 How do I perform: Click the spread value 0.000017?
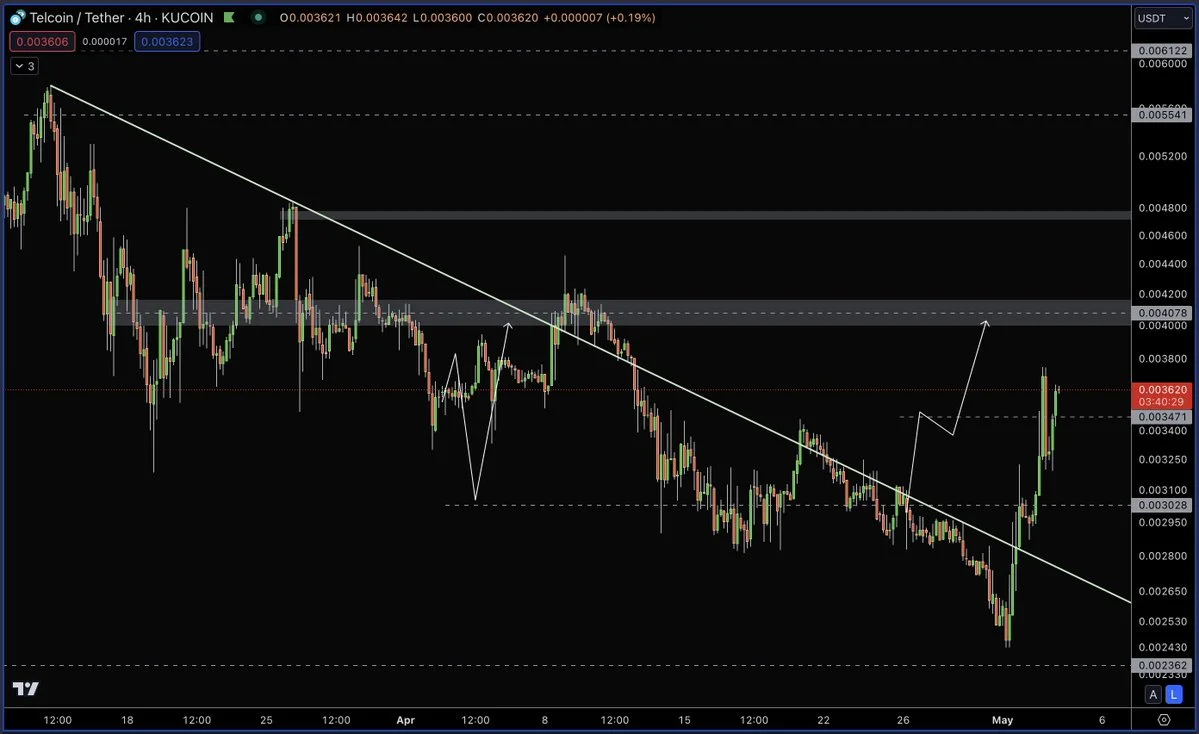pyautogui.click(x=105, y=41)
